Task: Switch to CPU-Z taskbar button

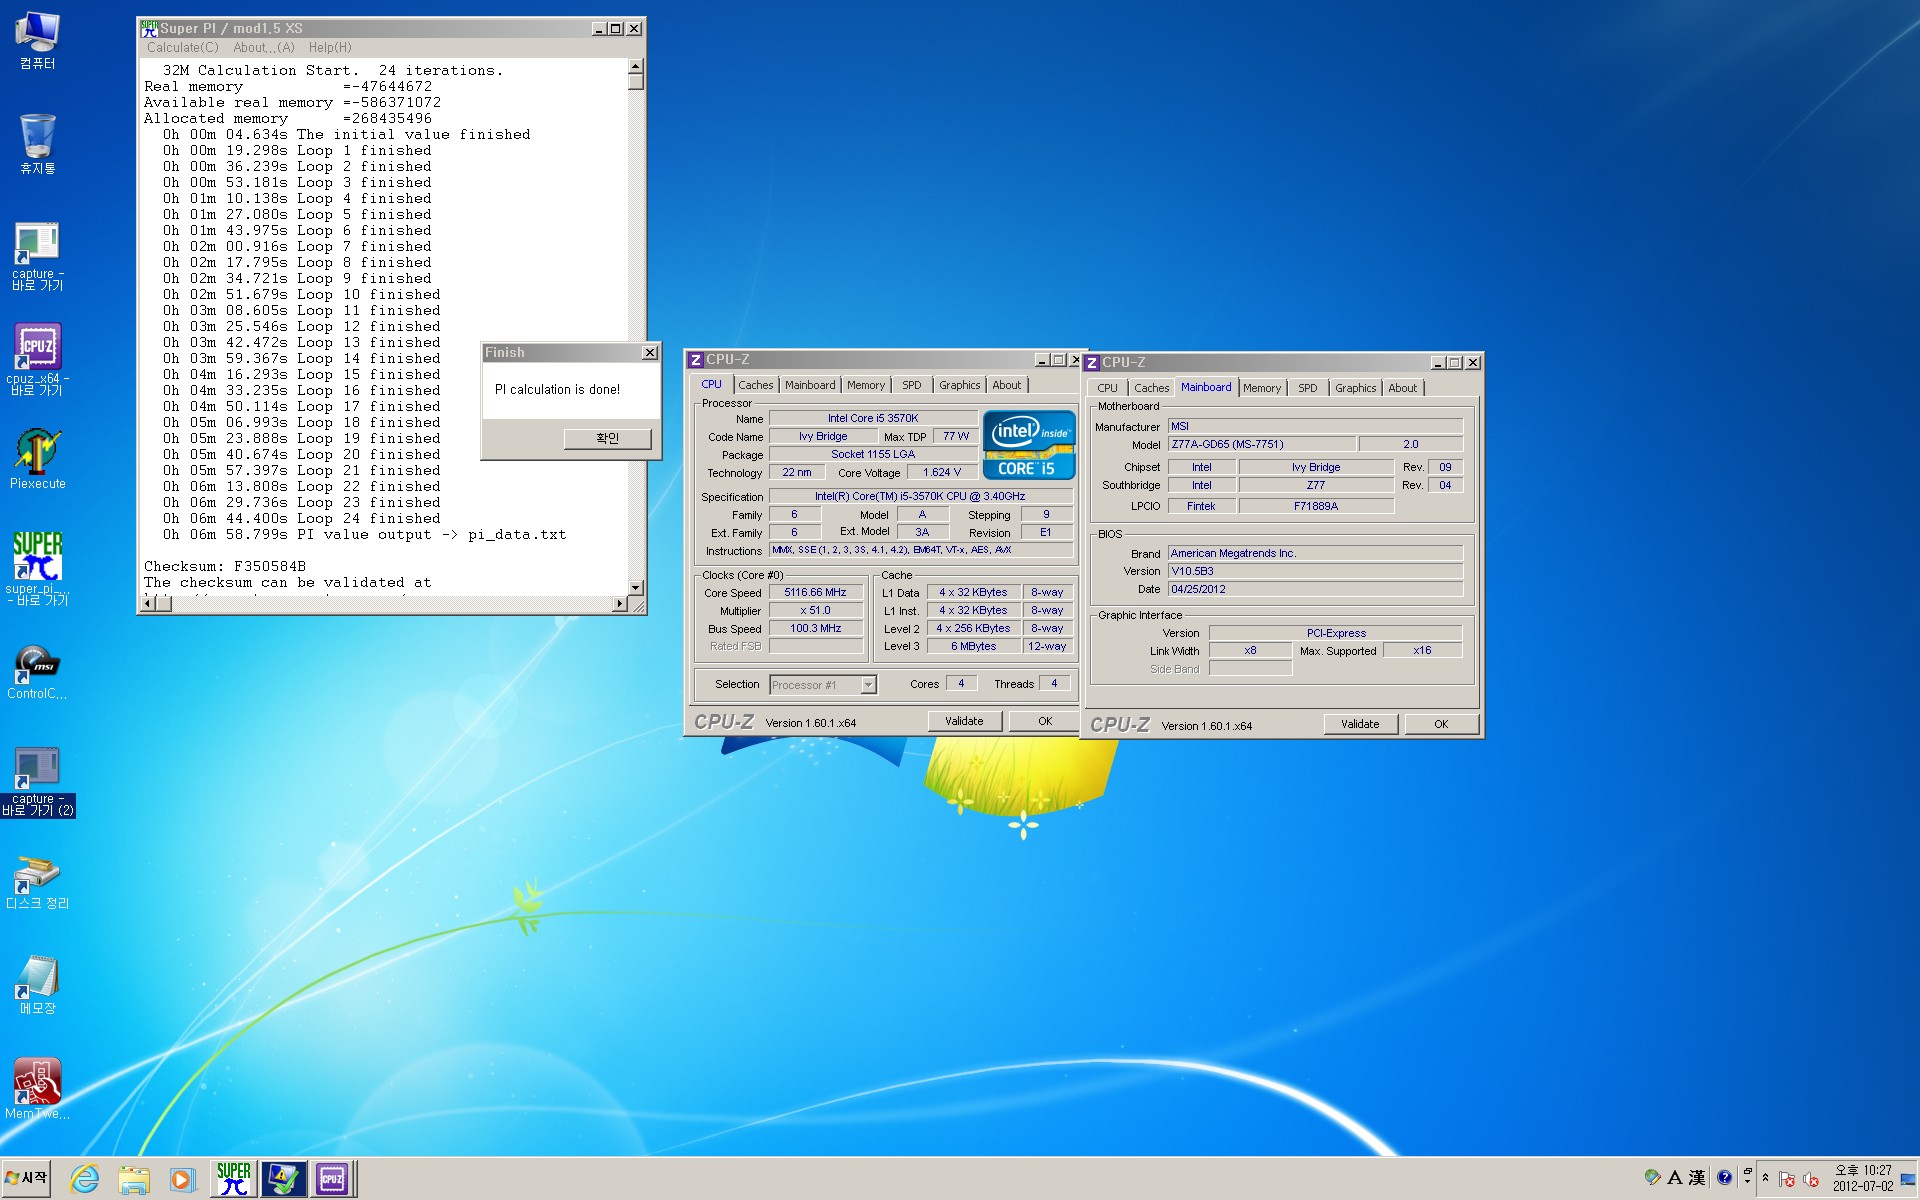Action: (332, 1180)
